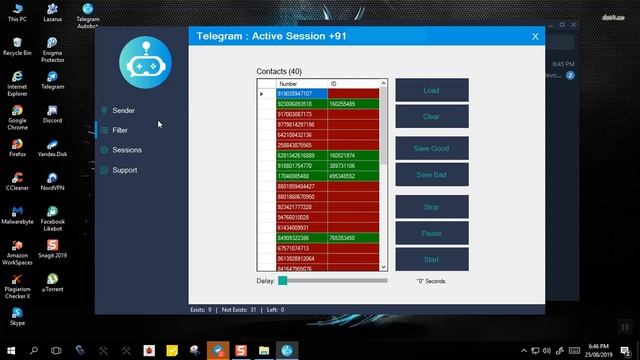Screen dimensions: 640x360
Task: Open Telegram desktop icon
Action: point(53,80)
